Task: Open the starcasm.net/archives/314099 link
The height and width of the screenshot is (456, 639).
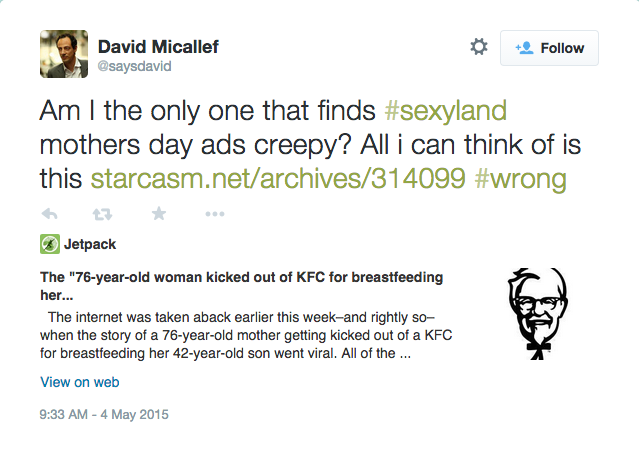Action: coord(278,178)
